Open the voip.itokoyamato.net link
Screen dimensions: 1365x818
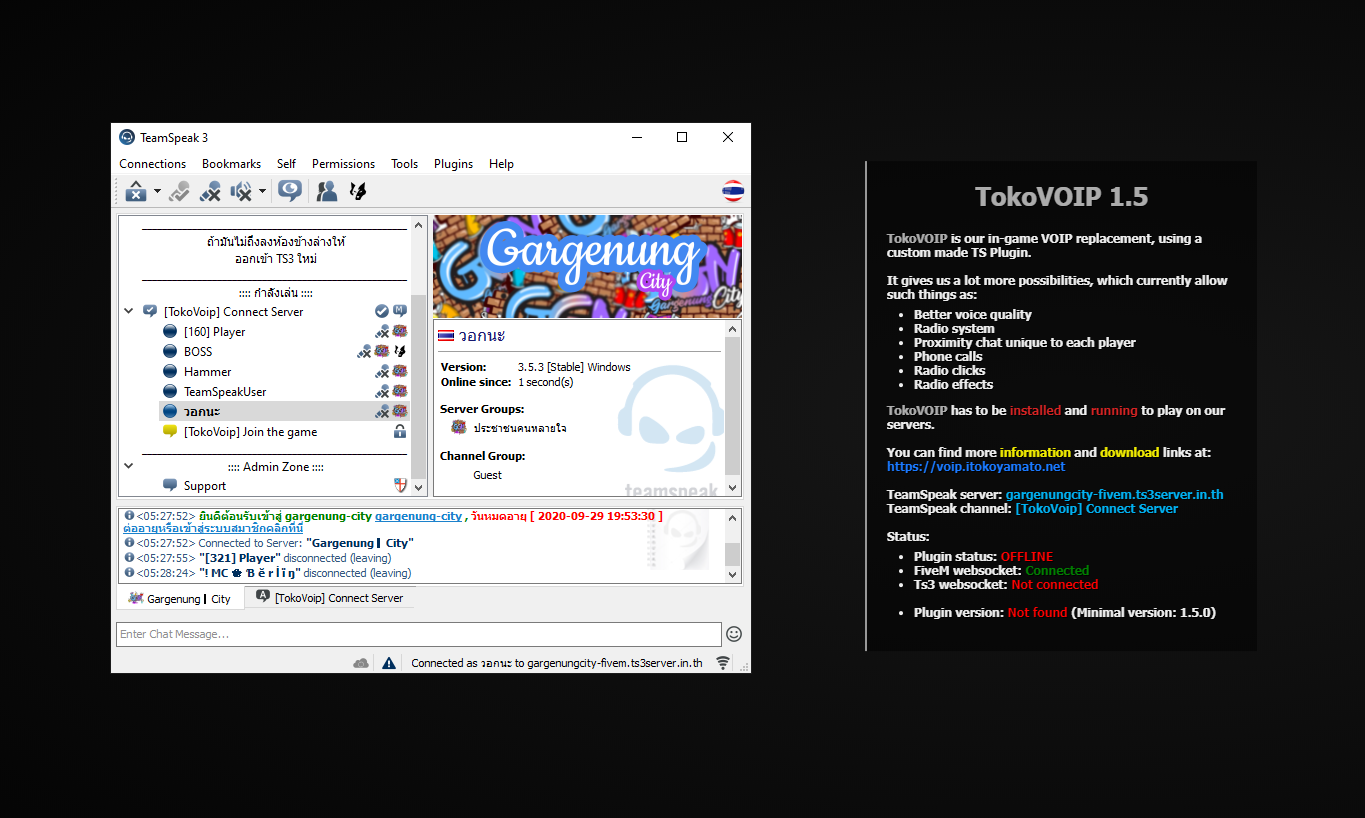point(975,466)
